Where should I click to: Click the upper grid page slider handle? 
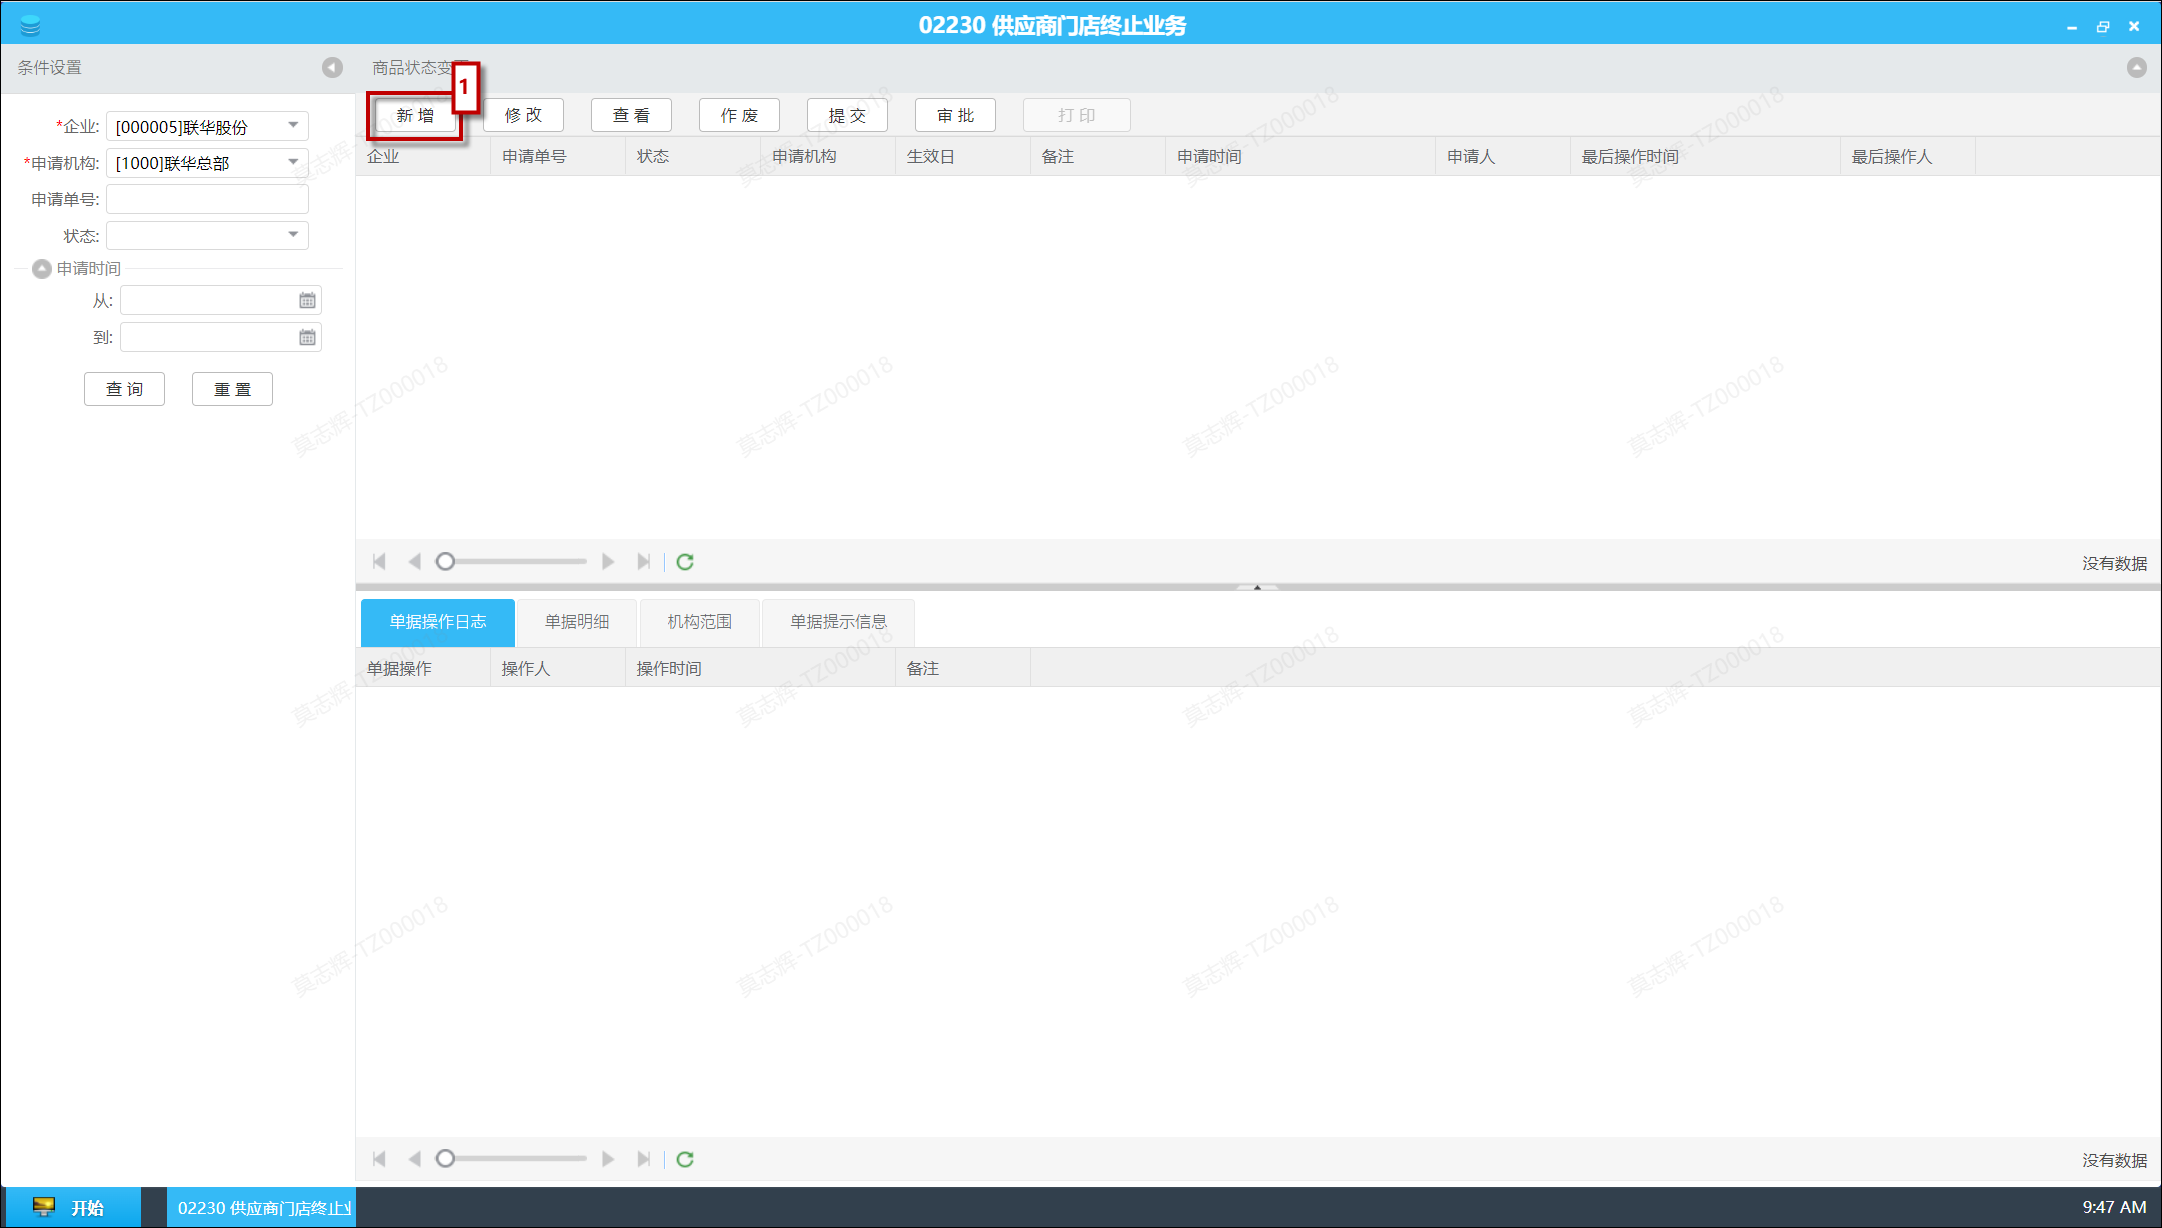(445, 562)
